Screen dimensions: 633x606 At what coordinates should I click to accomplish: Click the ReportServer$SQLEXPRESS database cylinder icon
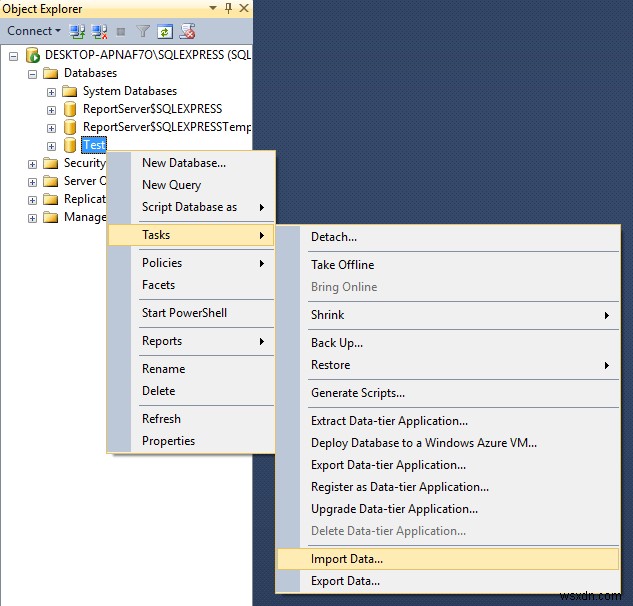point(70,109)
